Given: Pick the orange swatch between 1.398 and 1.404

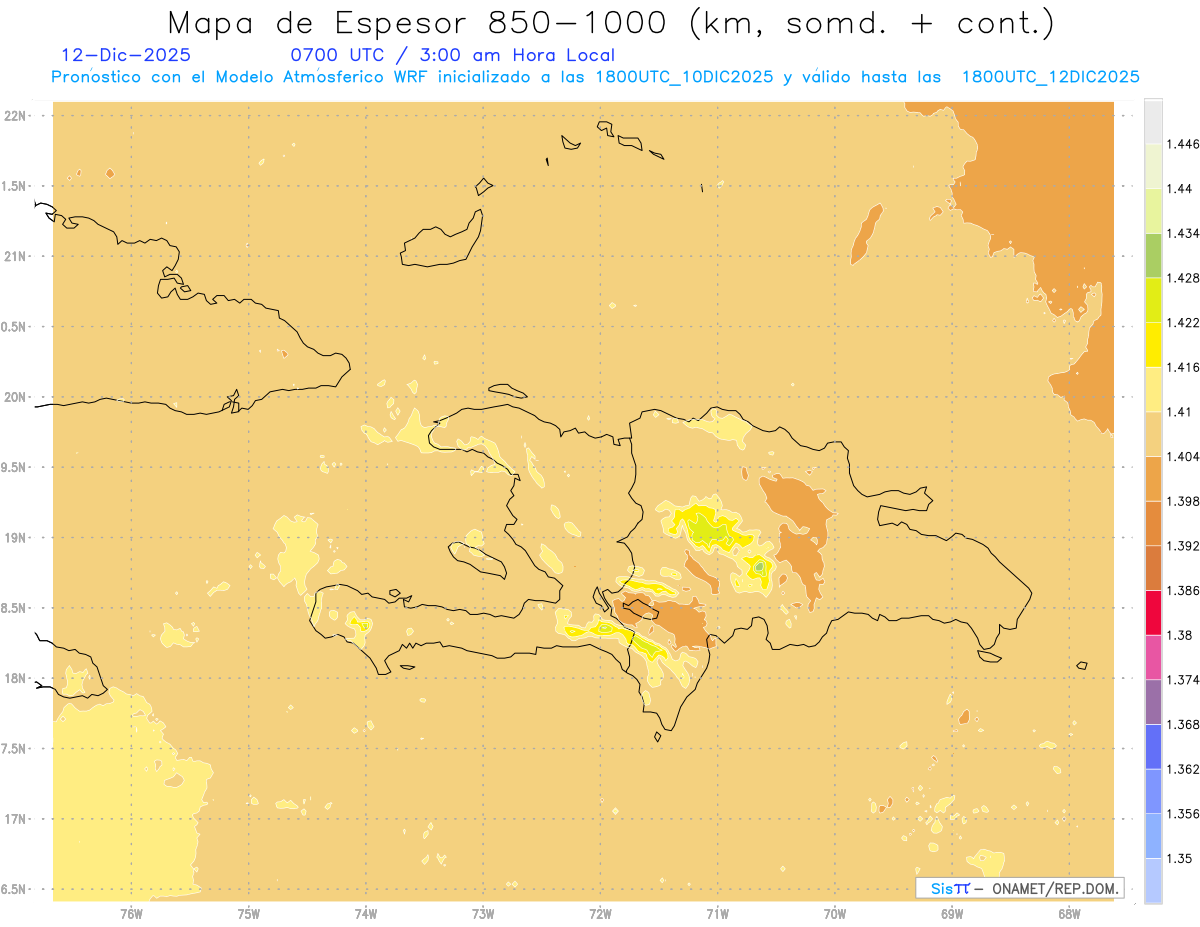Looking at the screenshot, I should [x=1153, y=478].
